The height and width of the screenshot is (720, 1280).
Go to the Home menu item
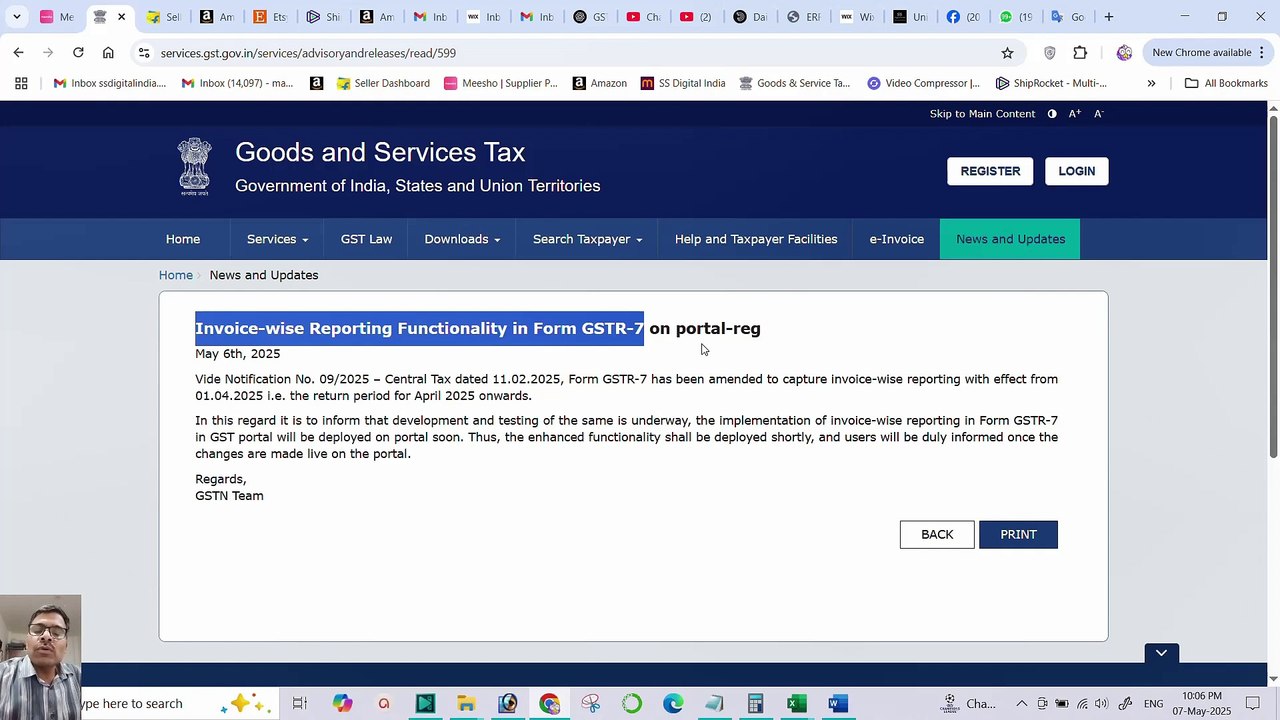pos(183,239)
